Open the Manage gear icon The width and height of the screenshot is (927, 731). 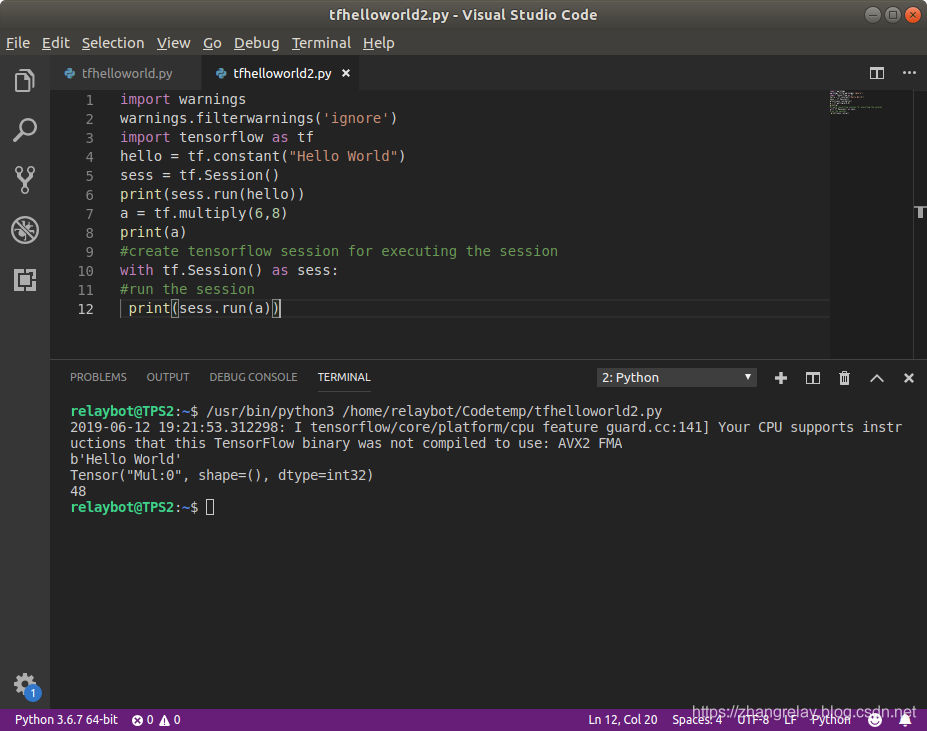tap(25, 684)
